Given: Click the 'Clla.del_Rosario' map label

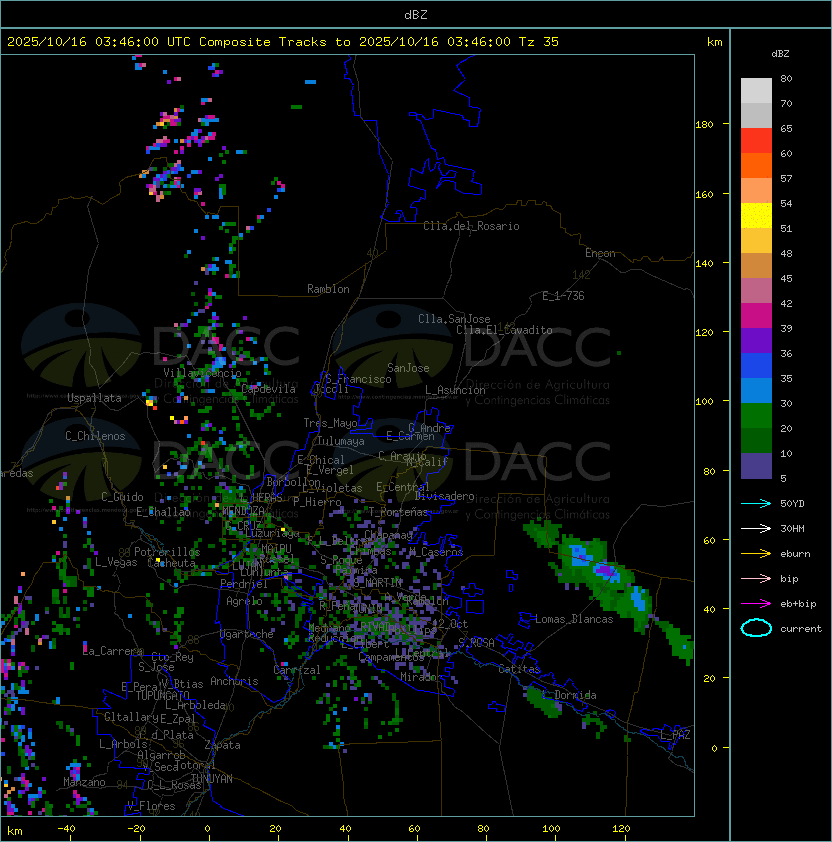Looking at the screenshot, I should coord(471,226).
